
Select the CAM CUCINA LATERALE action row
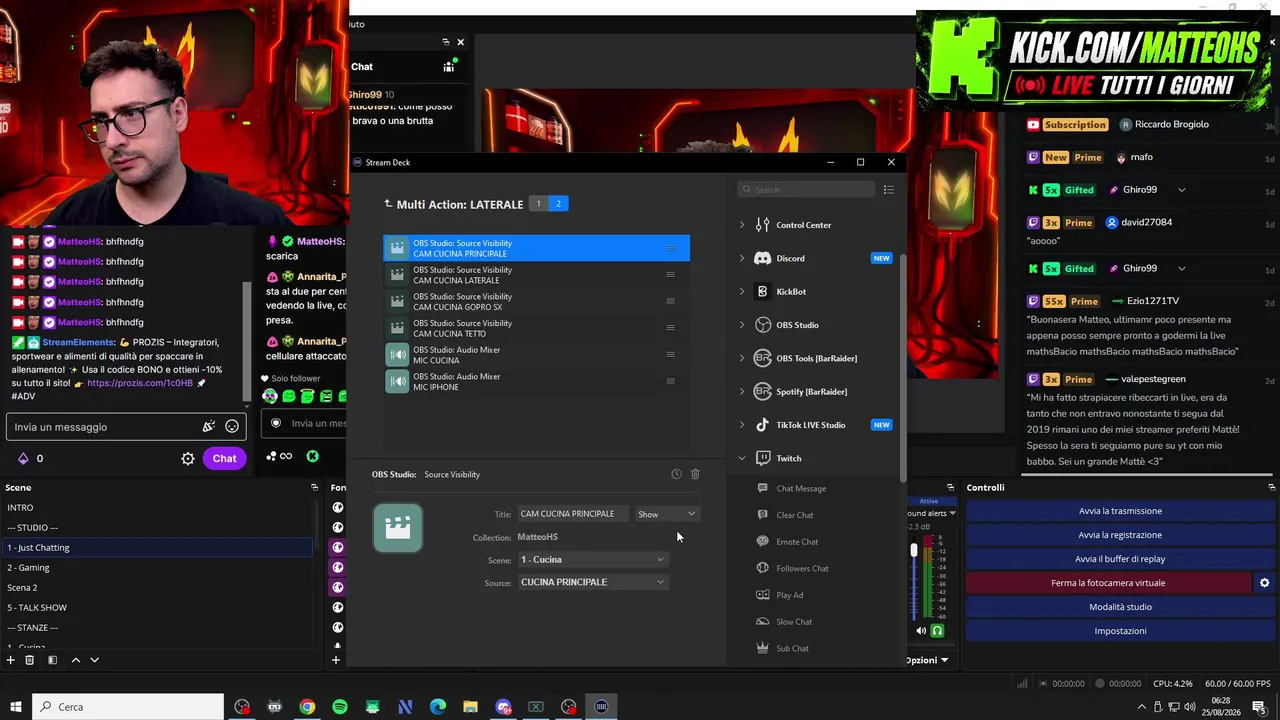pyautogui.click(x=536, y=275)
